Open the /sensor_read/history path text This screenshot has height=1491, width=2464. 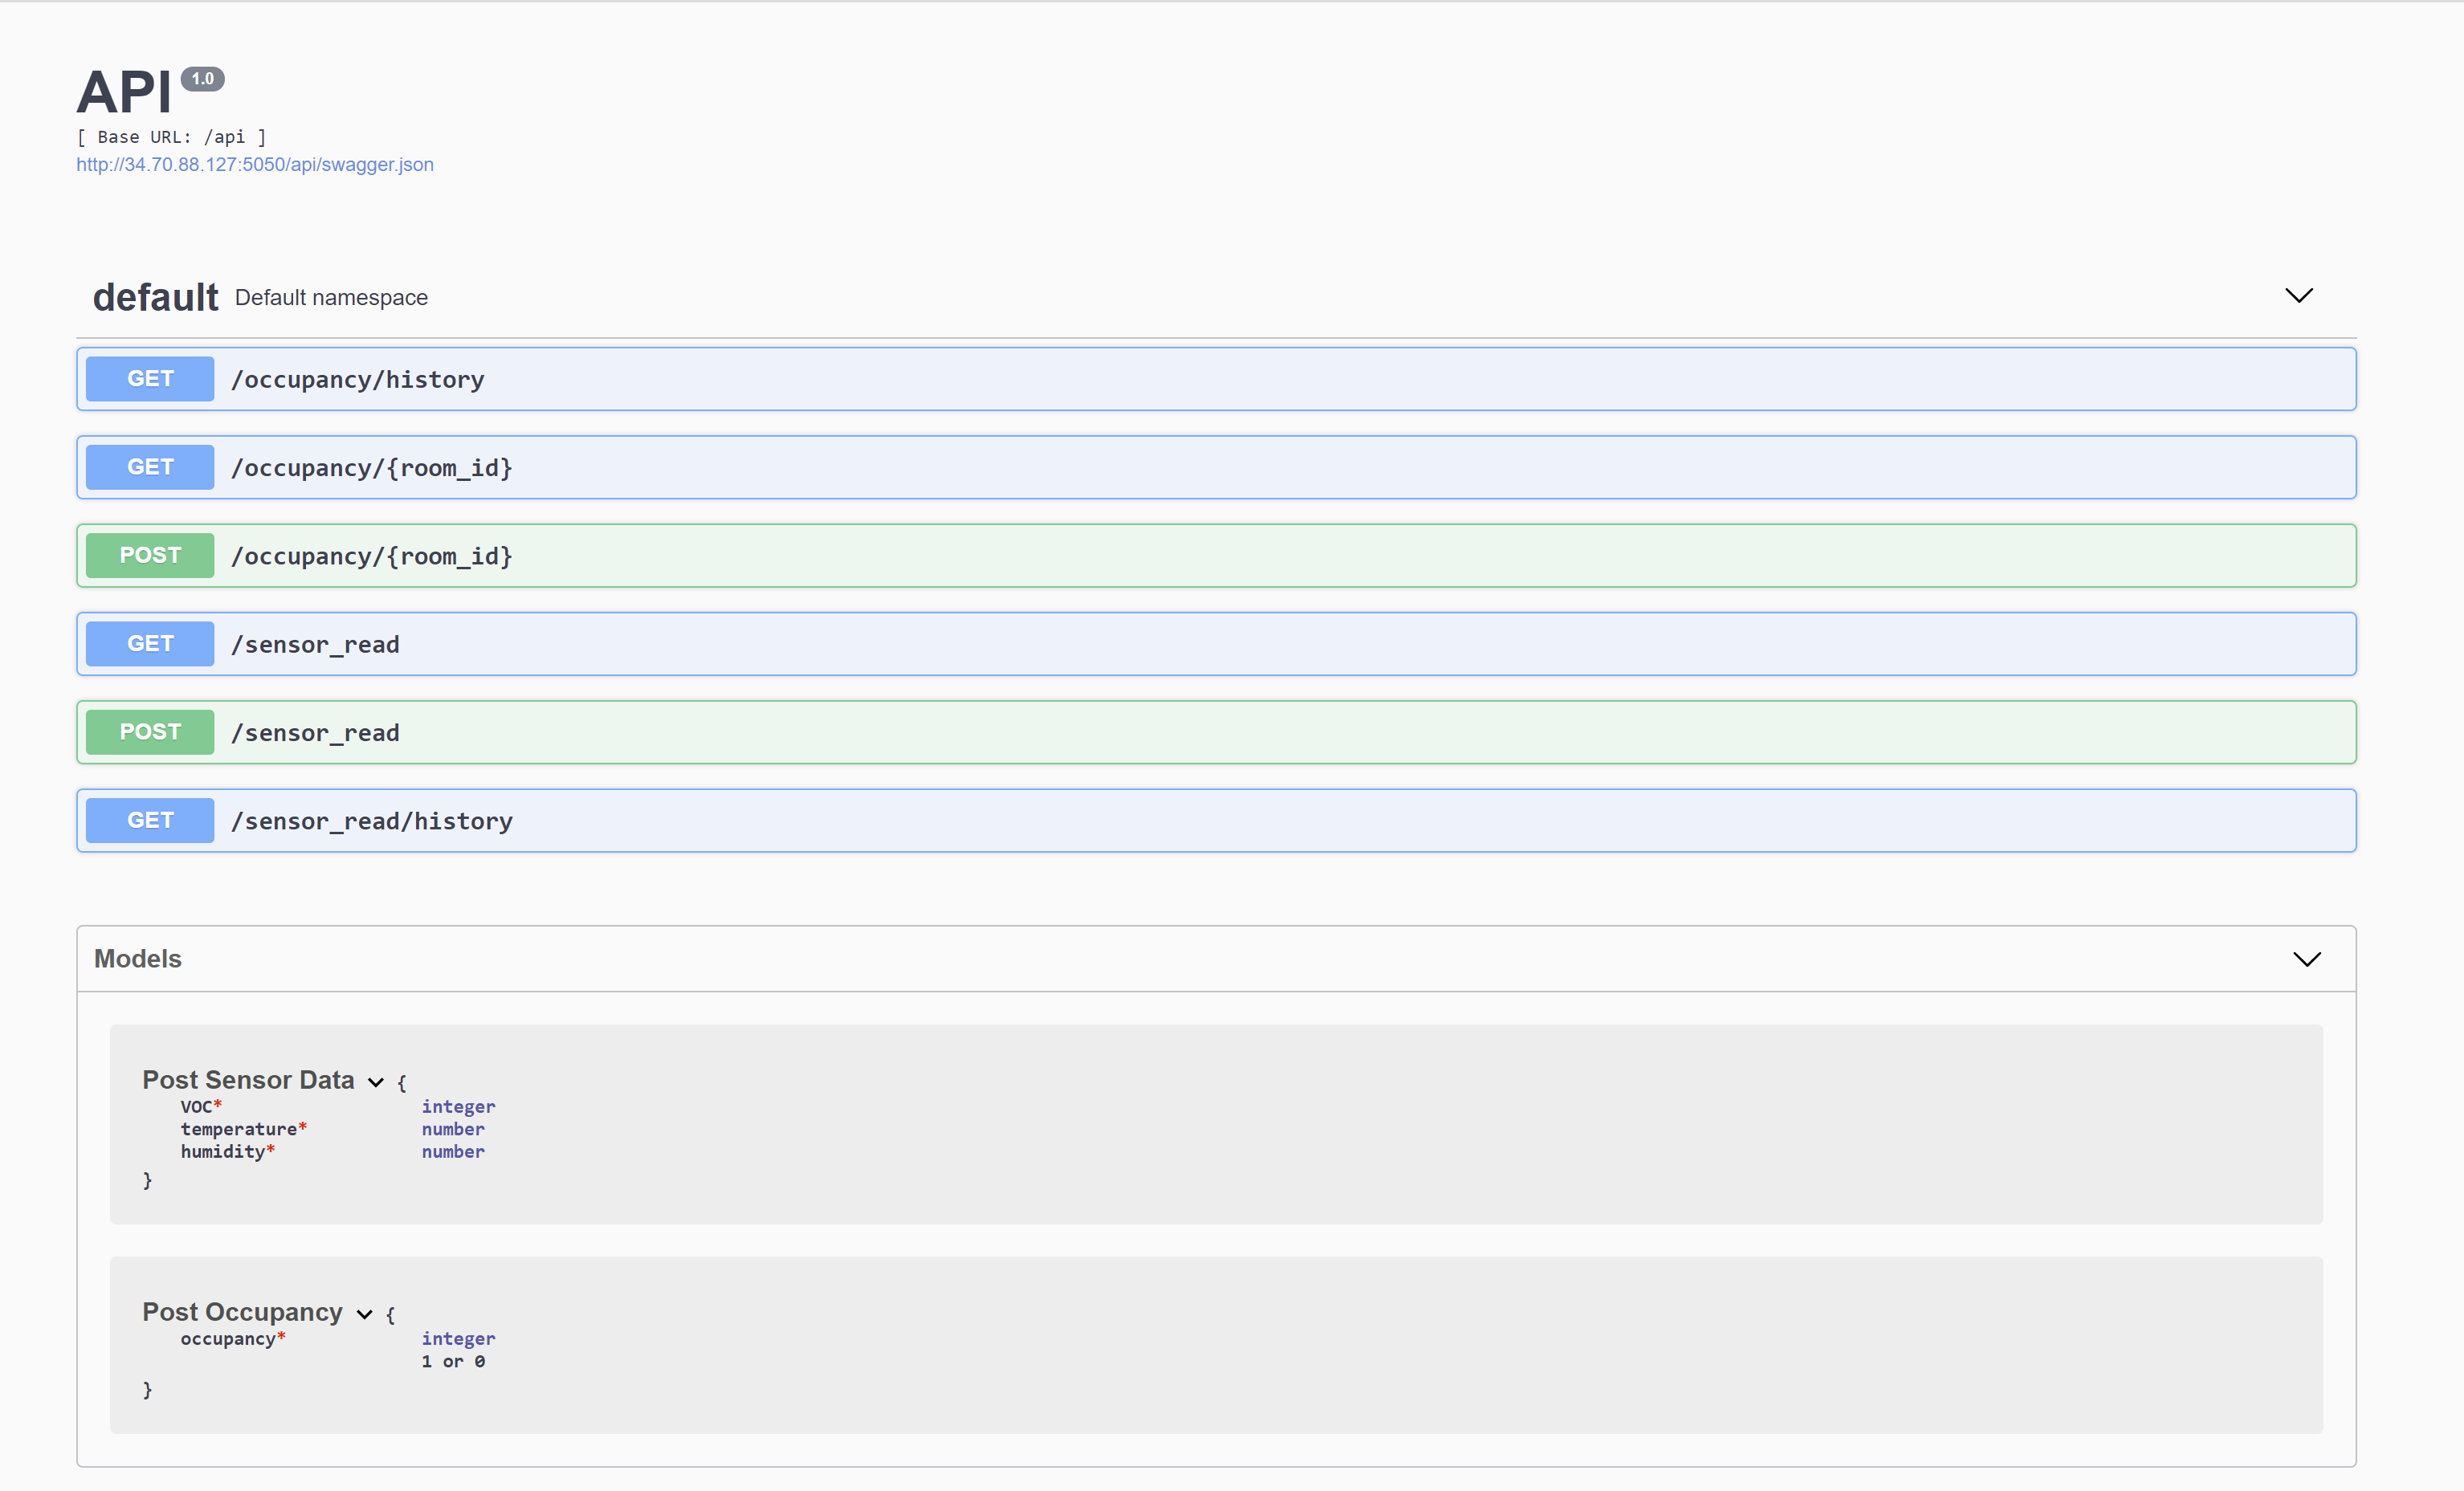coord(371,821)
